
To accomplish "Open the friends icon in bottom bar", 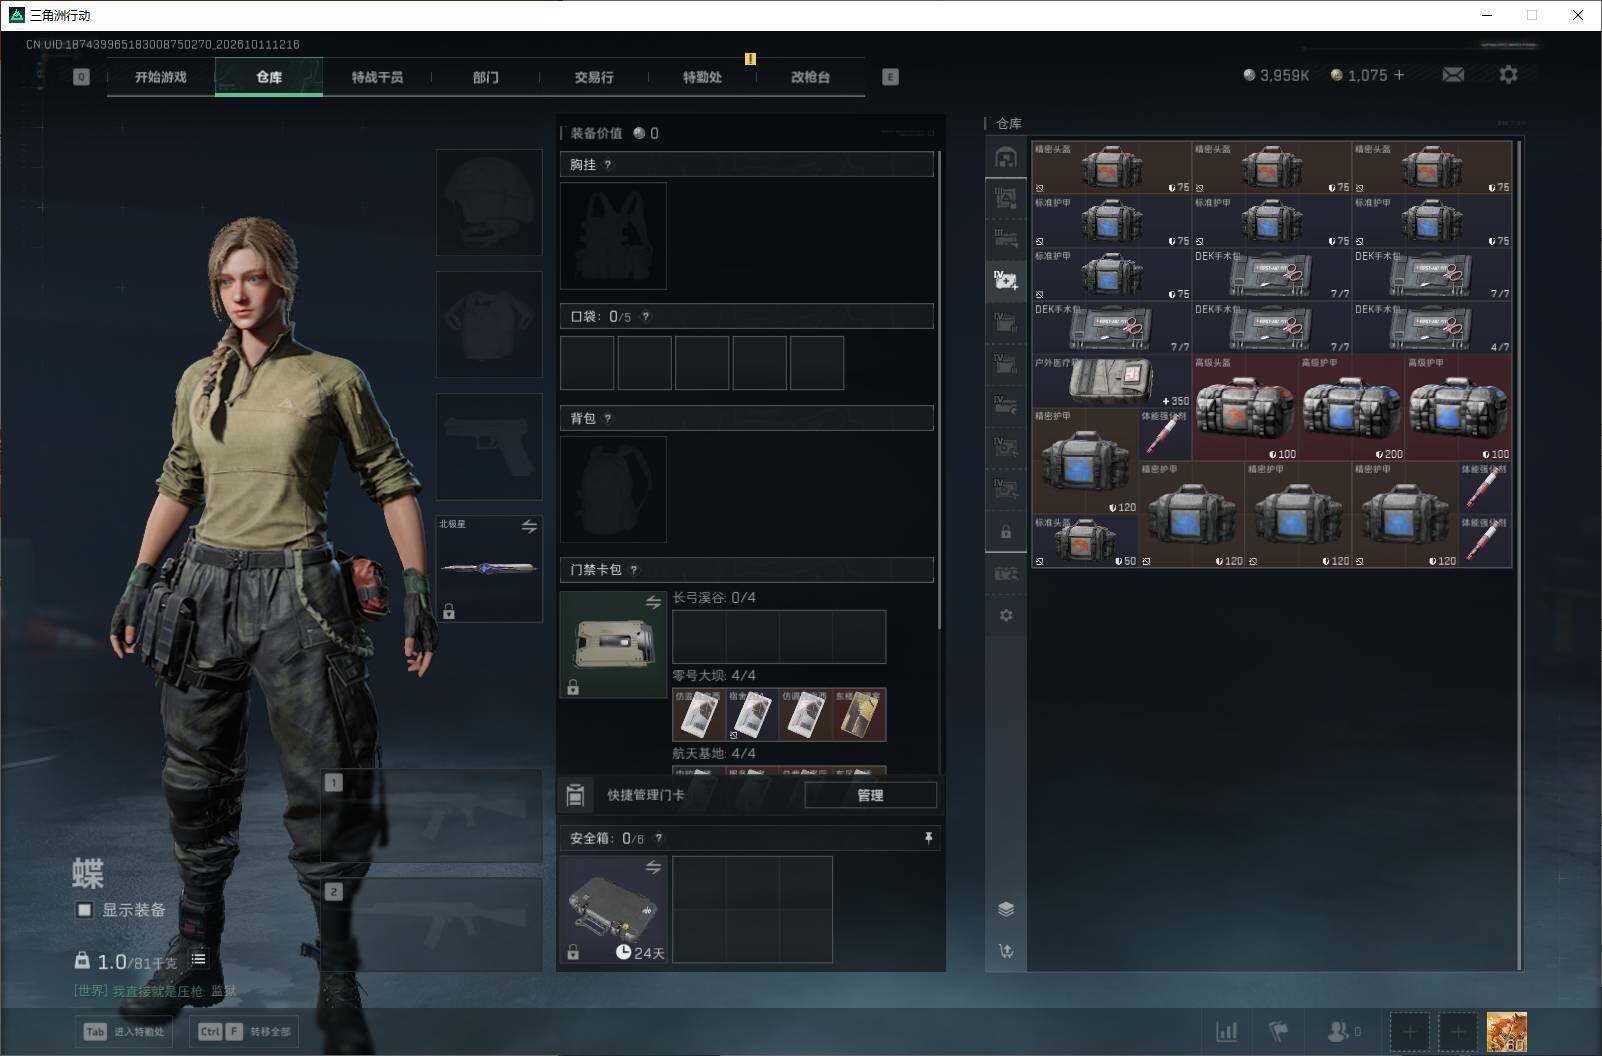I will (x=1343, y=1031).
